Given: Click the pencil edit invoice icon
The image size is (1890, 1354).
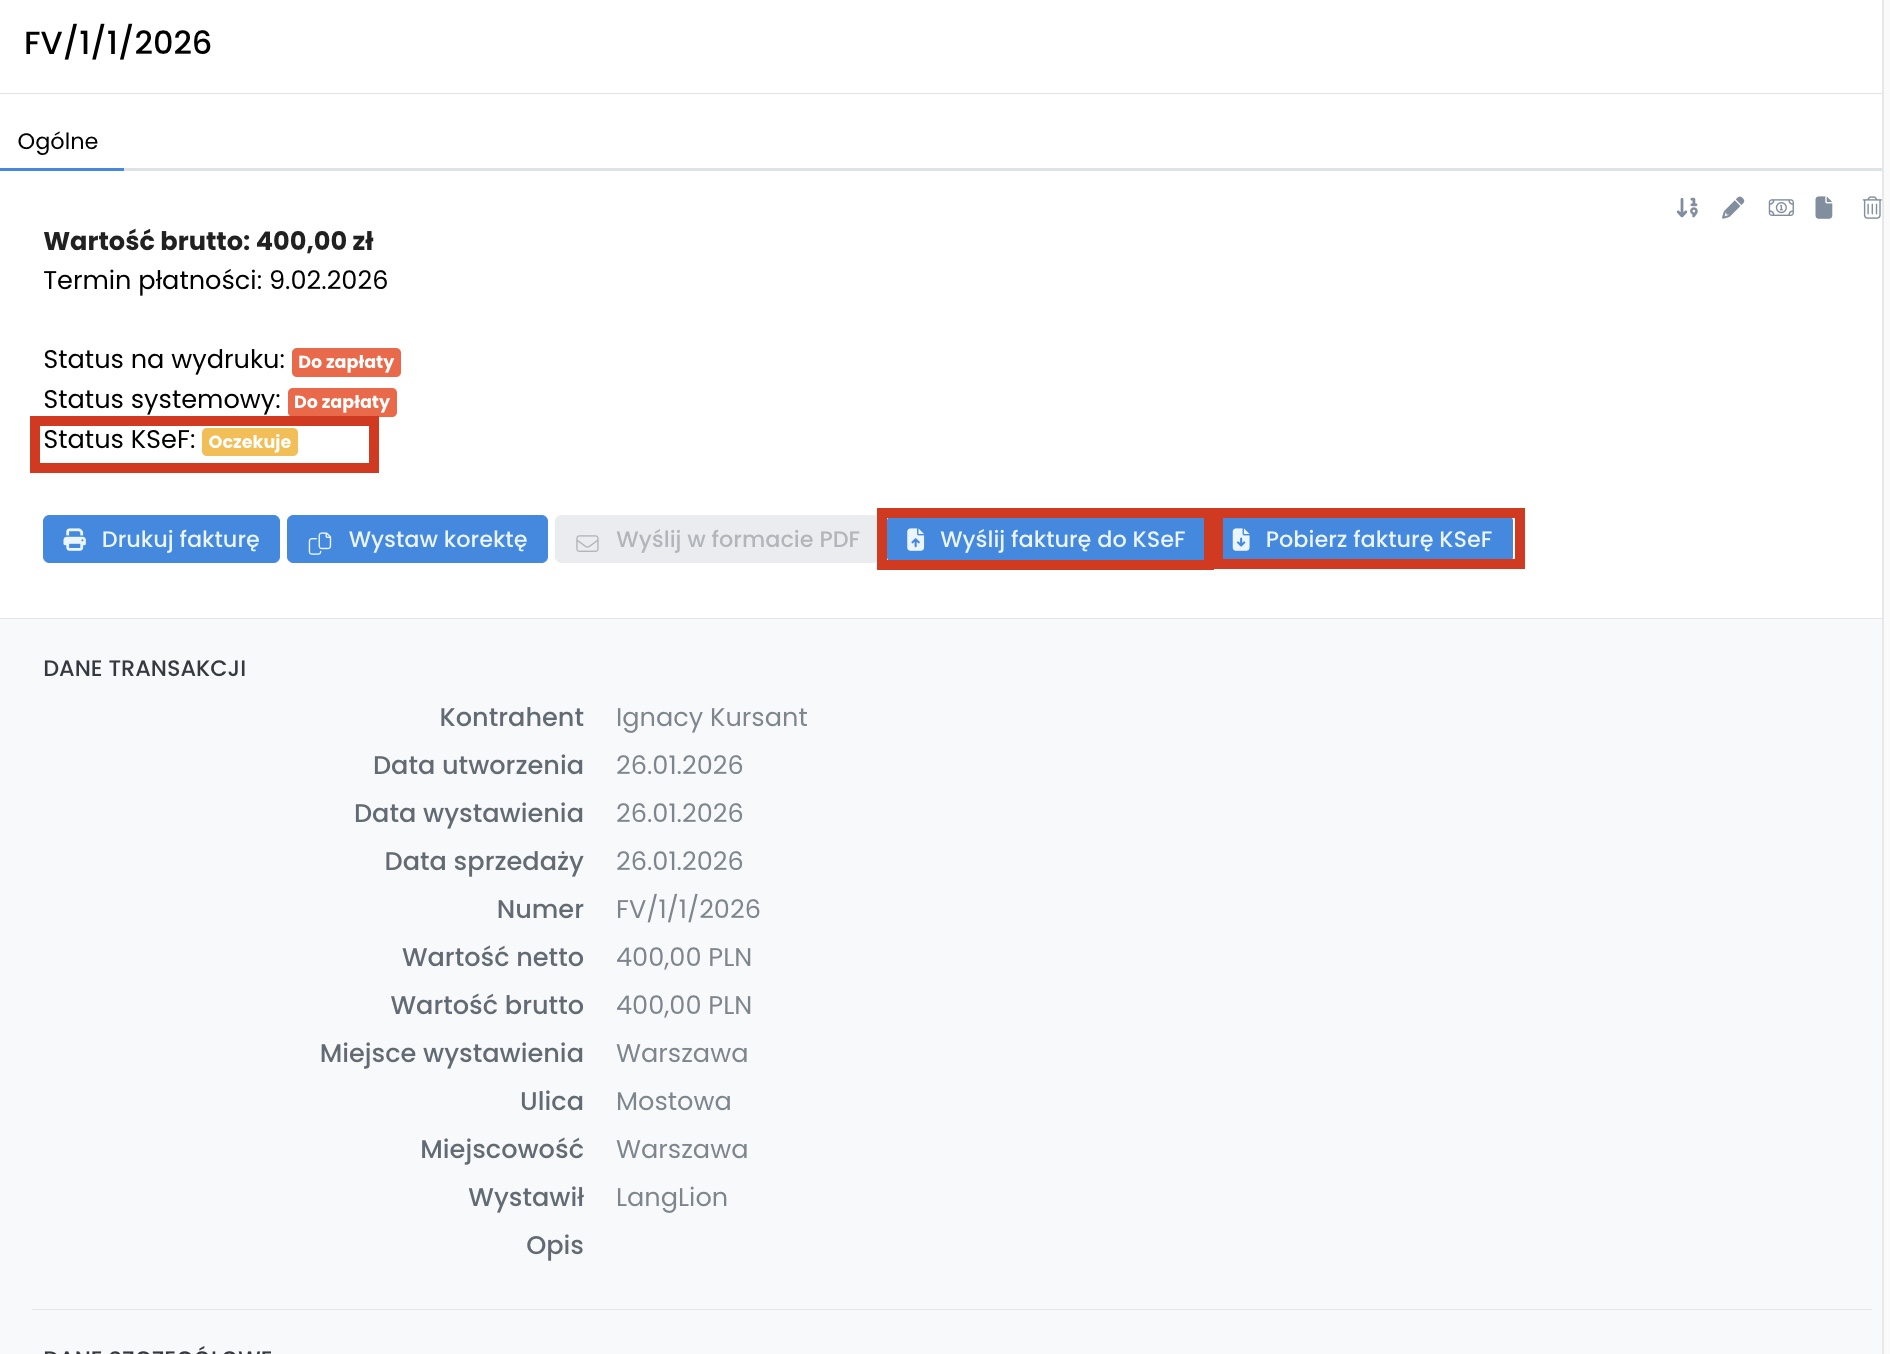Looking at the screenshot, I should click(1733, 207).
